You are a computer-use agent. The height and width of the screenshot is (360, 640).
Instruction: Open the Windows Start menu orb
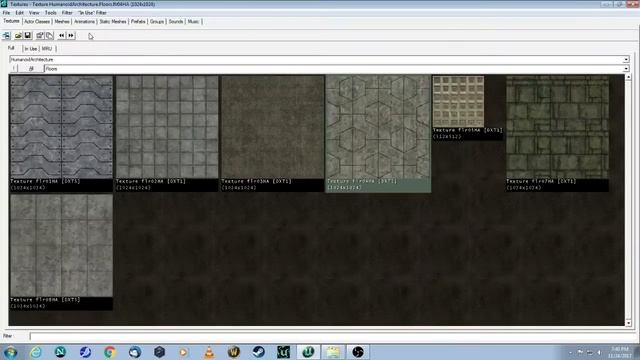click(10, 352)
